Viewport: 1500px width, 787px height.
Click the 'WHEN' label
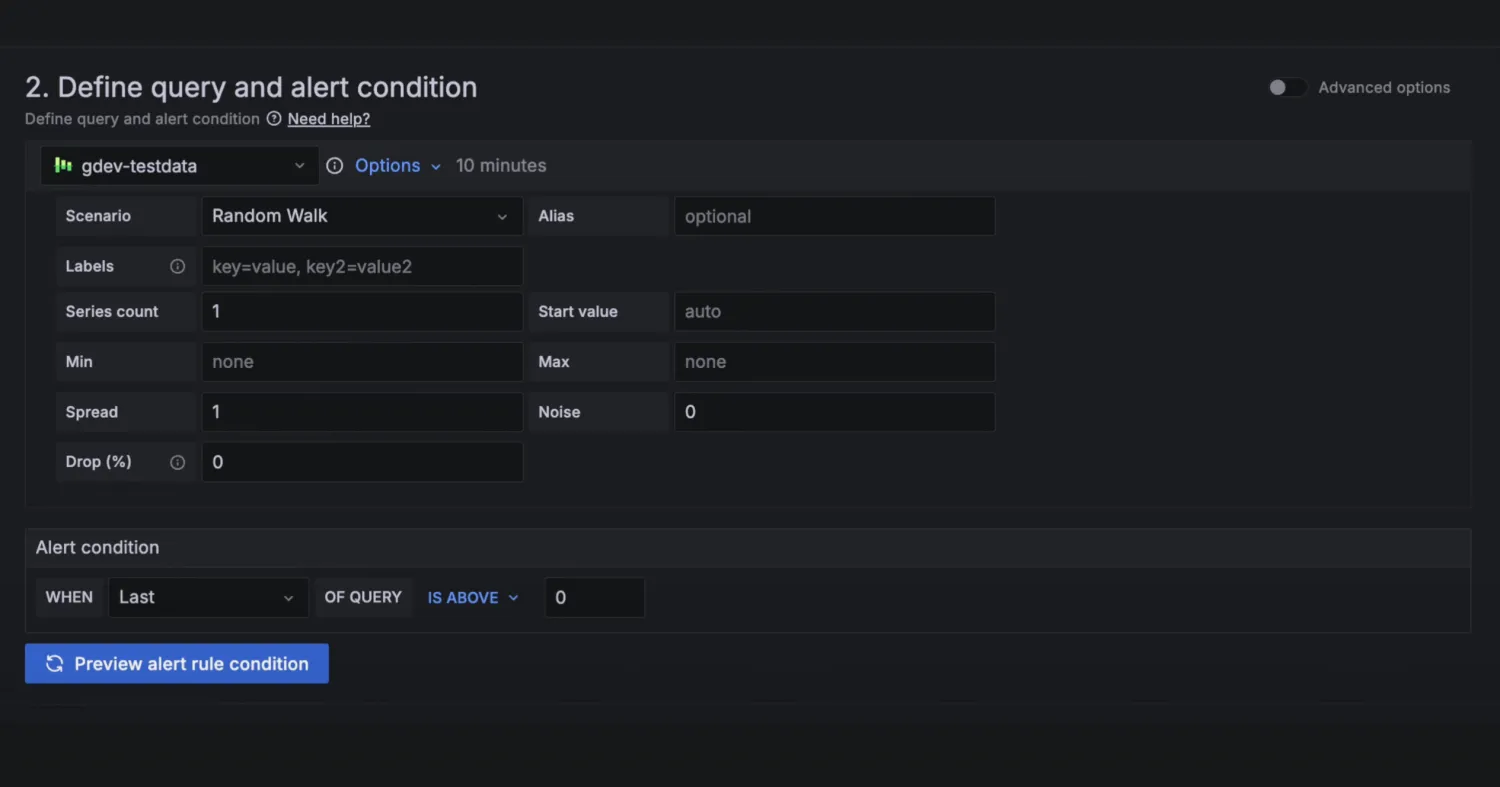pyautogui.click(x=69, y=597)
